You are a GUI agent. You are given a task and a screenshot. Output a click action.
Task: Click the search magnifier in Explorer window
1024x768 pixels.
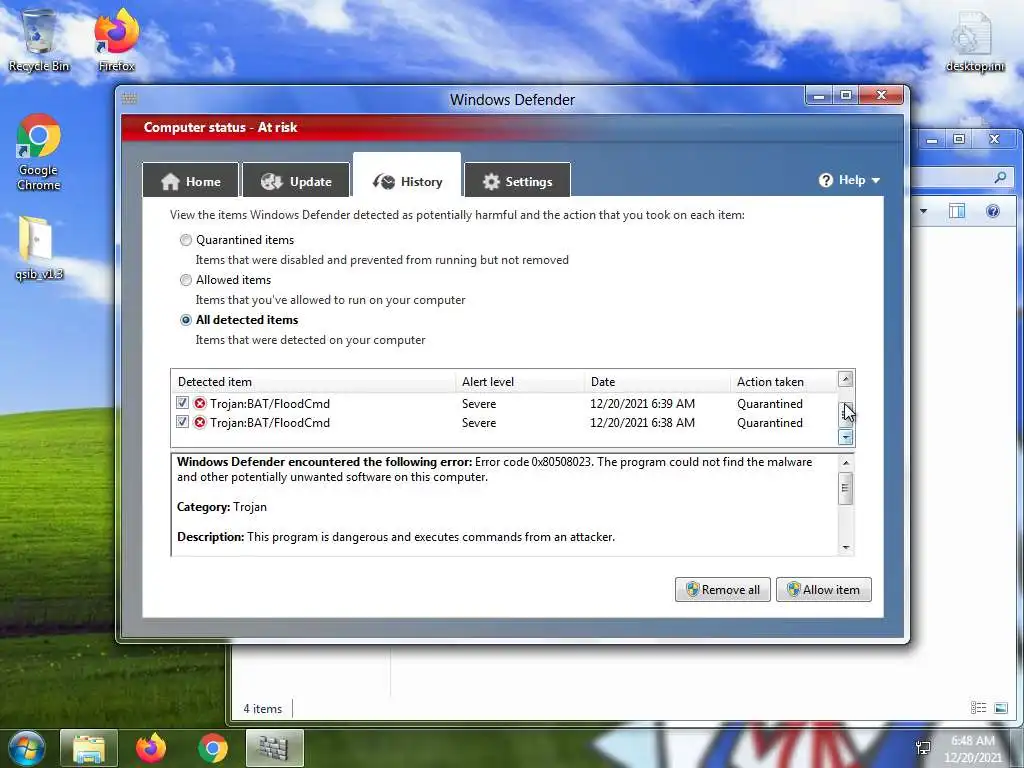(x=1000, y=177)
